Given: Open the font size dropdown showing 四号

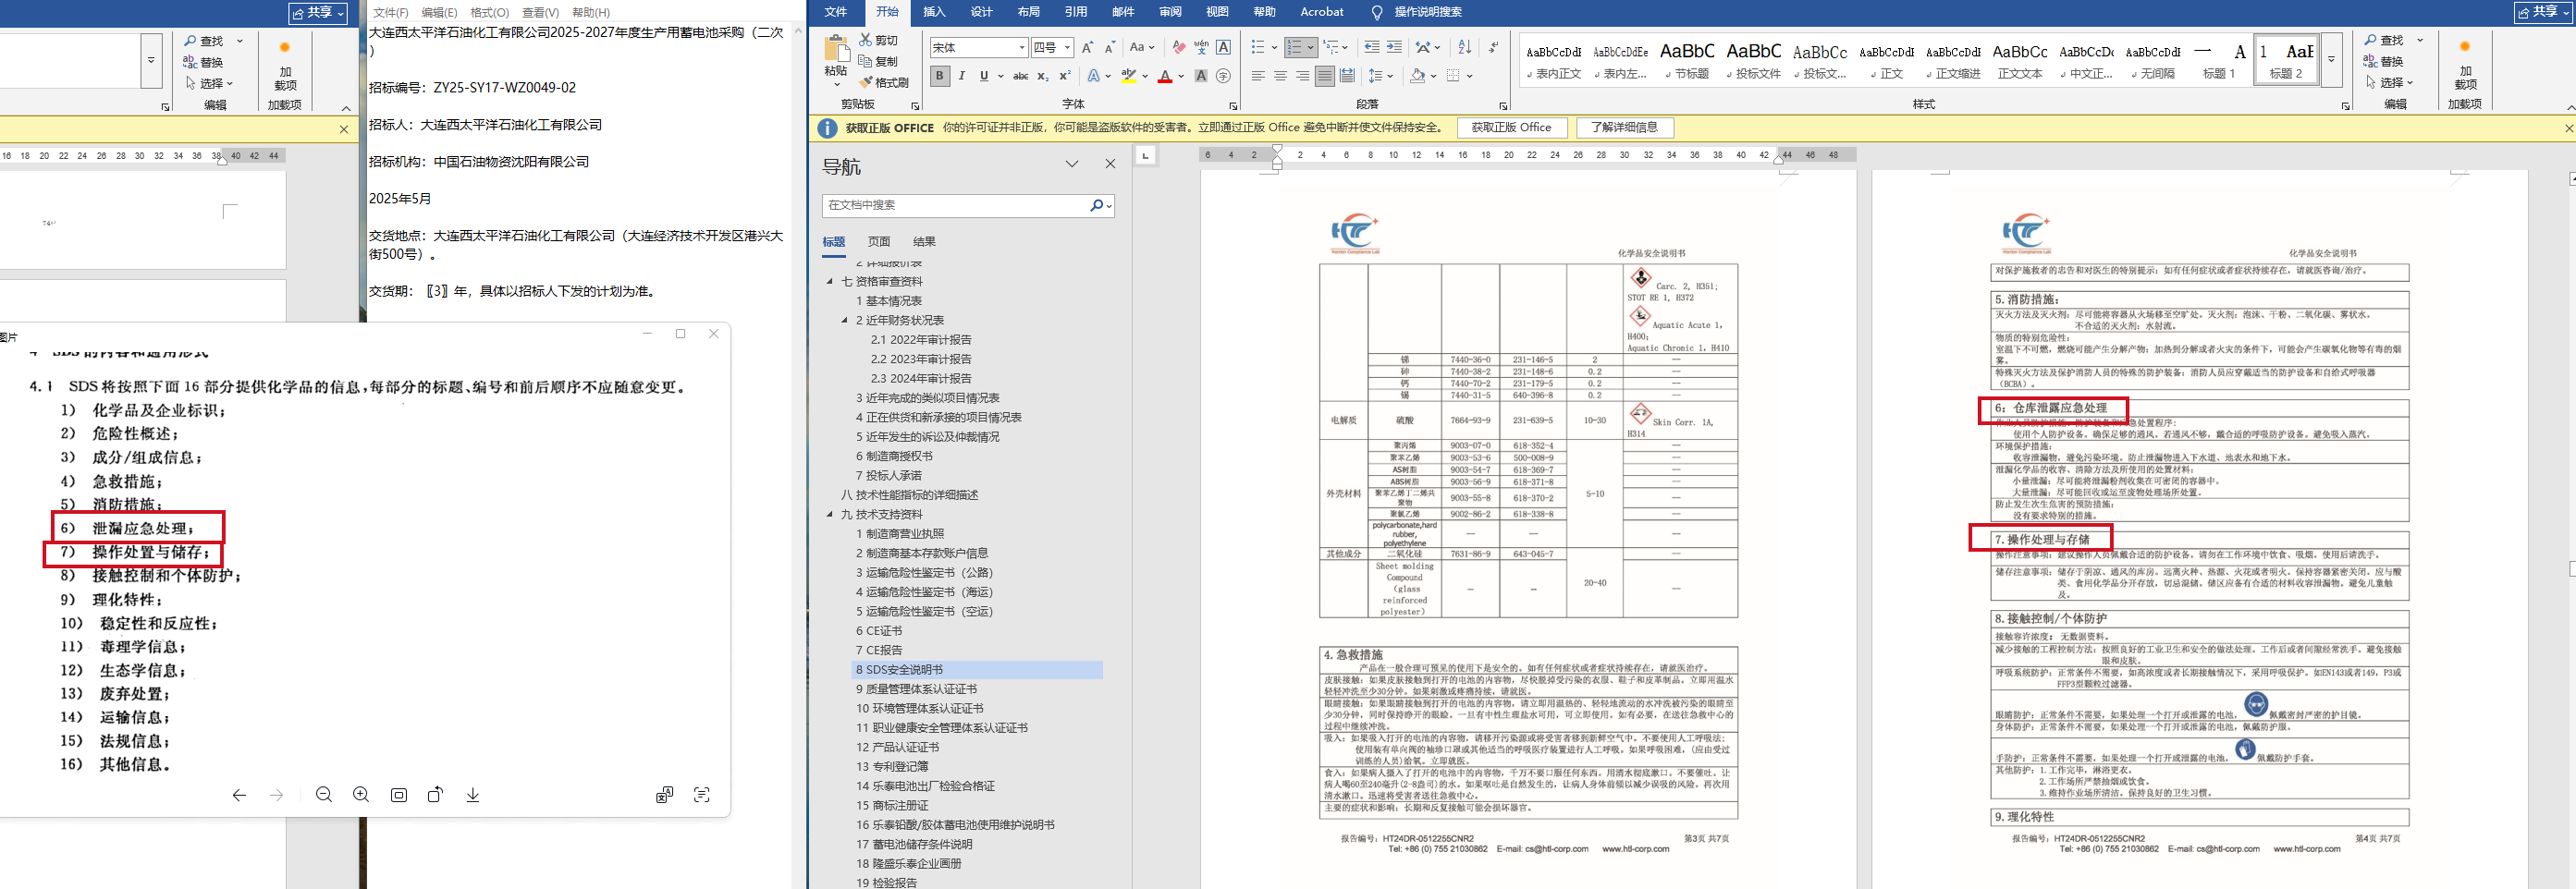Looking at the screenshot, I should [x=1068, y=48].
